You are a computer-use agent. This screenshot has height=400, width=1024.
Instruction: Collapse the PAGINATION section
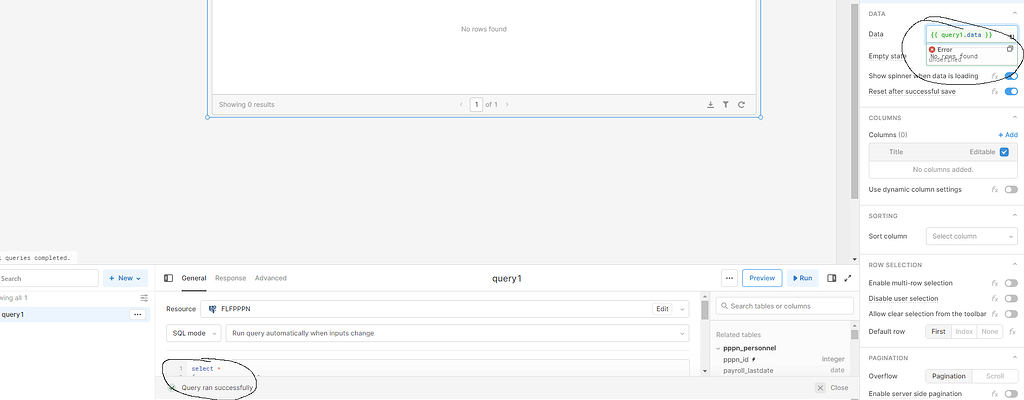tap(1014, 358)
